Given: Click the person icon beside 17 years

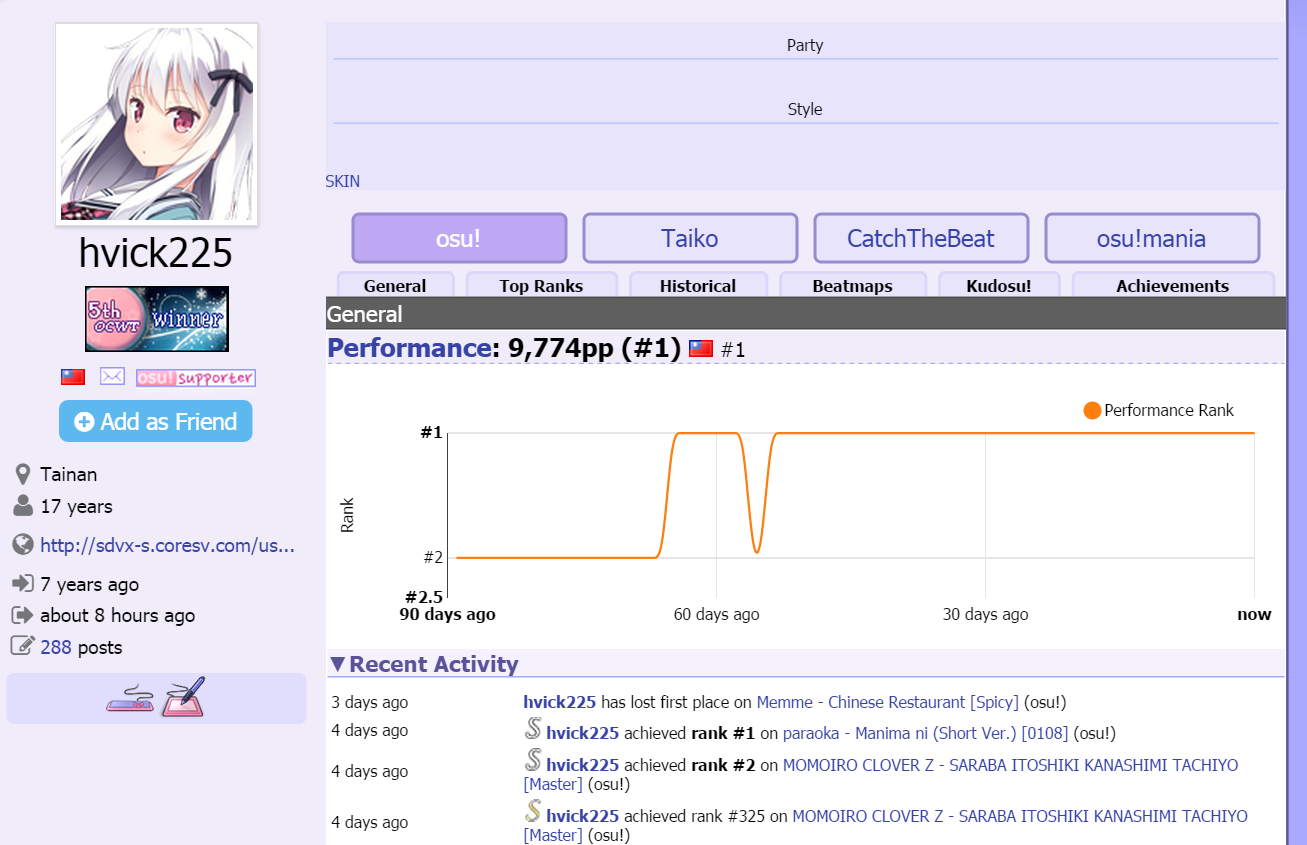Looking at the screenshot, I should click(x=22, y=505).
